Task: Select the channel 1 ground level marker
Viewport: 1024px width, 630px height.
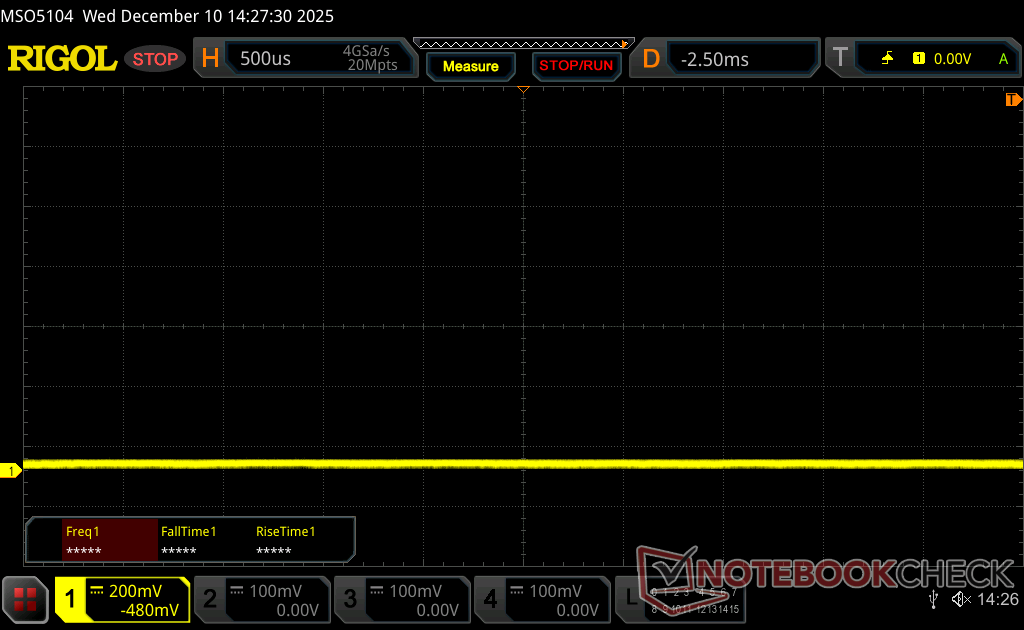Action: (x=11, y=470)
